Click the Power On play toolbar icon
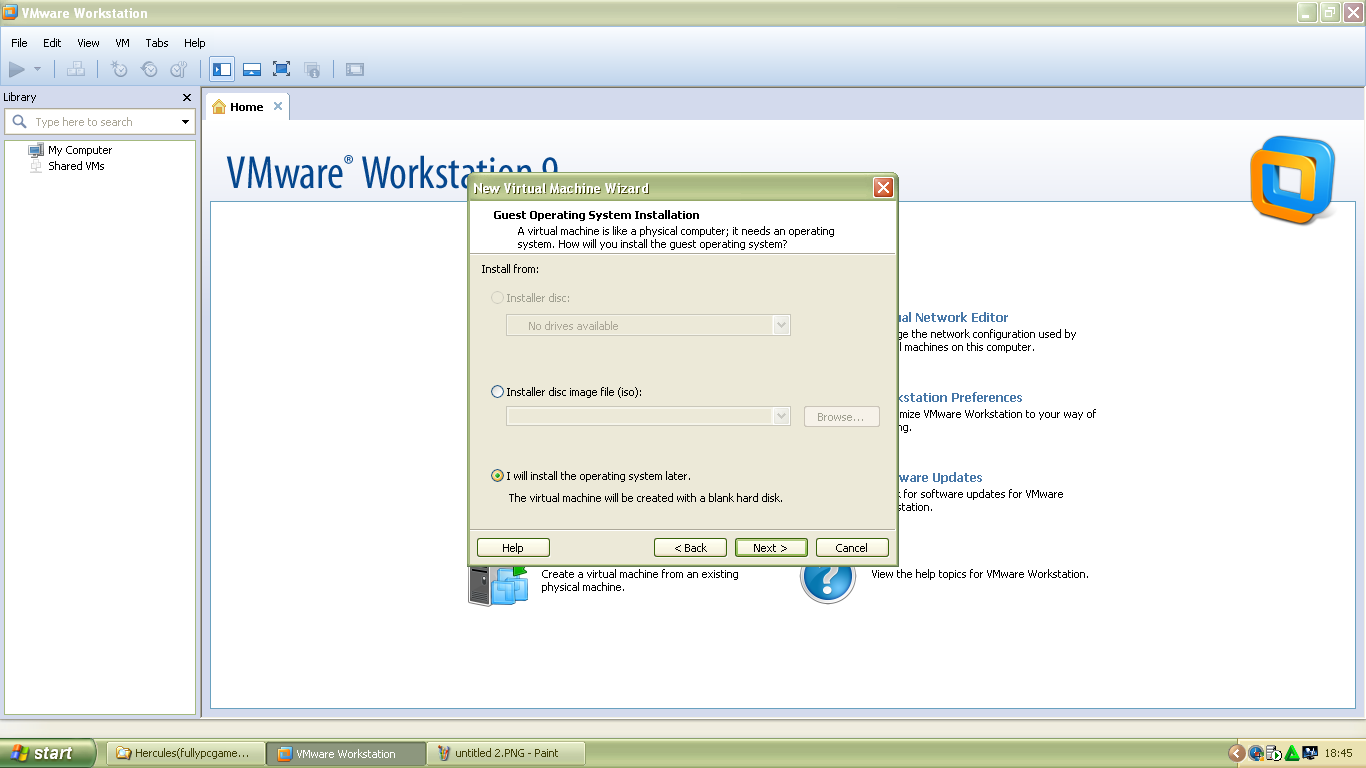Screen dimensions: 1366x768 pos(16,69)
